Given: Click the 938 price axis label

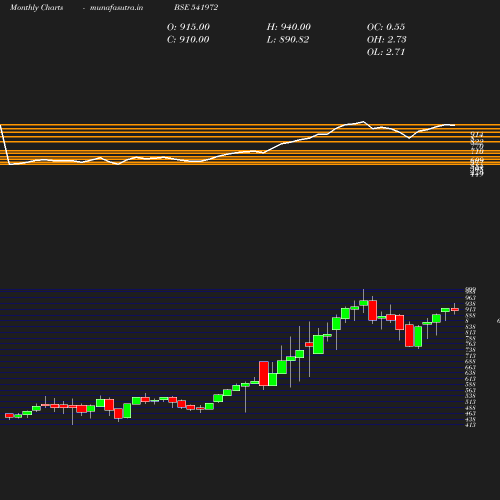Looking at the screenshot, I should pyautogui.click(x=470, y=304).
